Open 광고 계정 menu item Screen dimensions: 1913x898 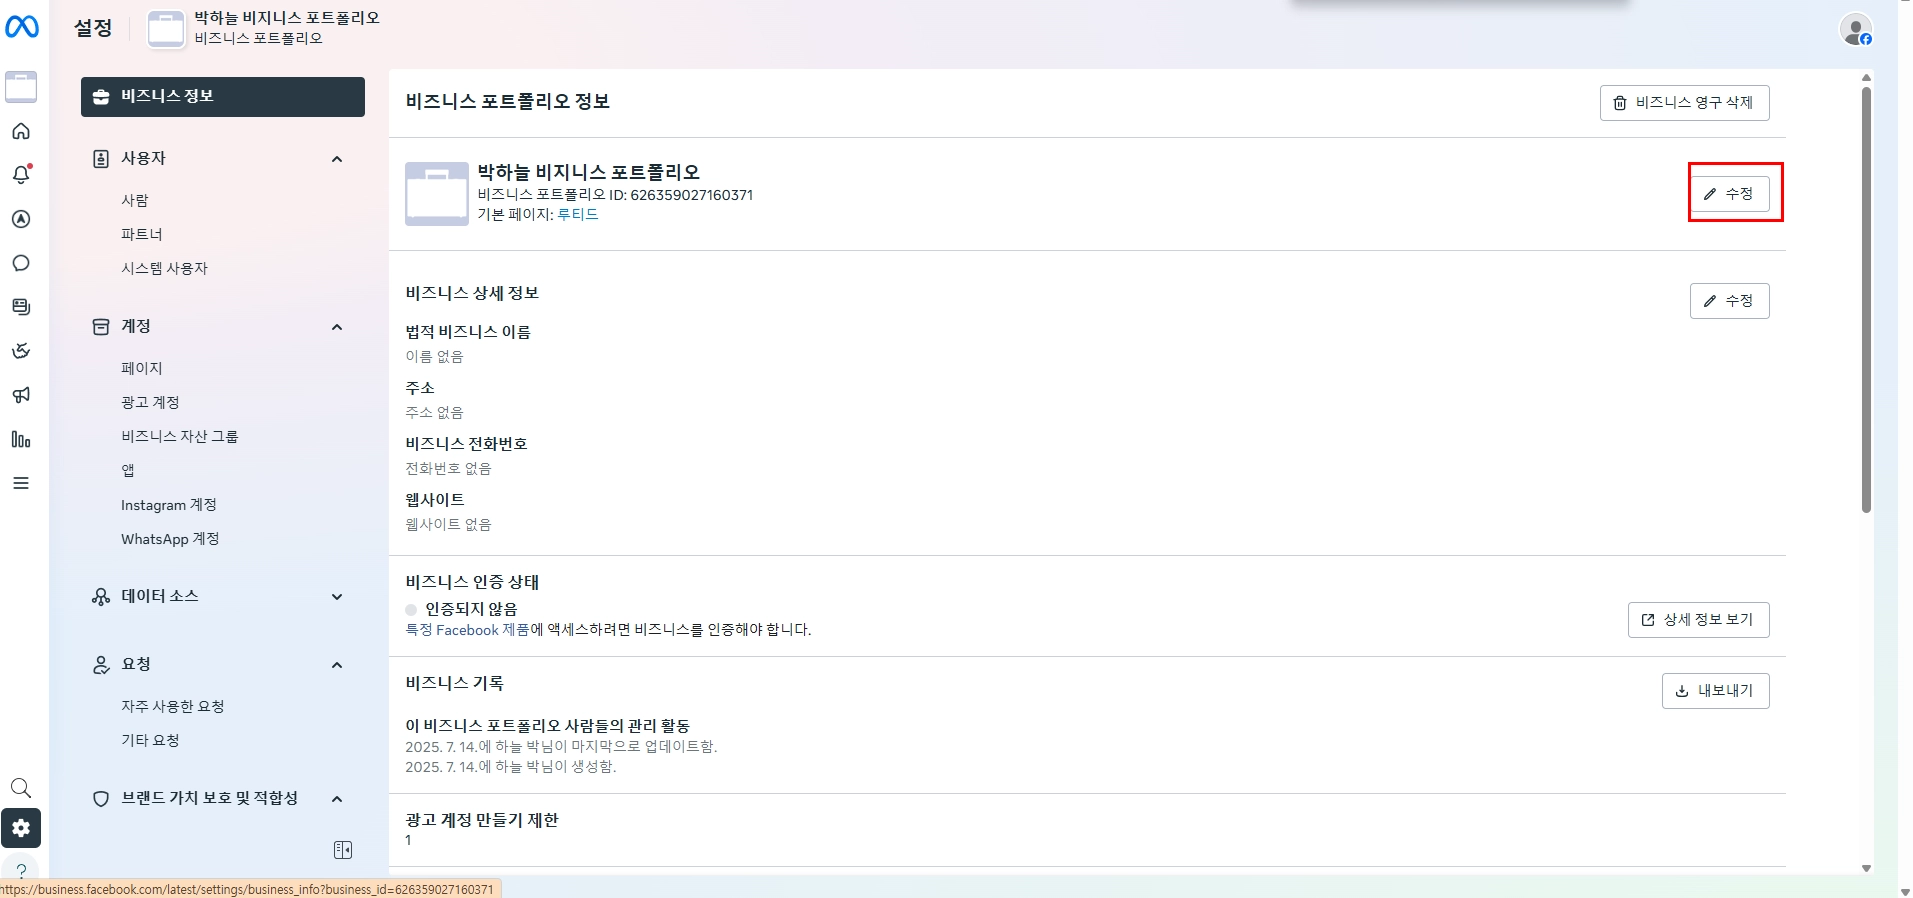(x=150, y=402)
